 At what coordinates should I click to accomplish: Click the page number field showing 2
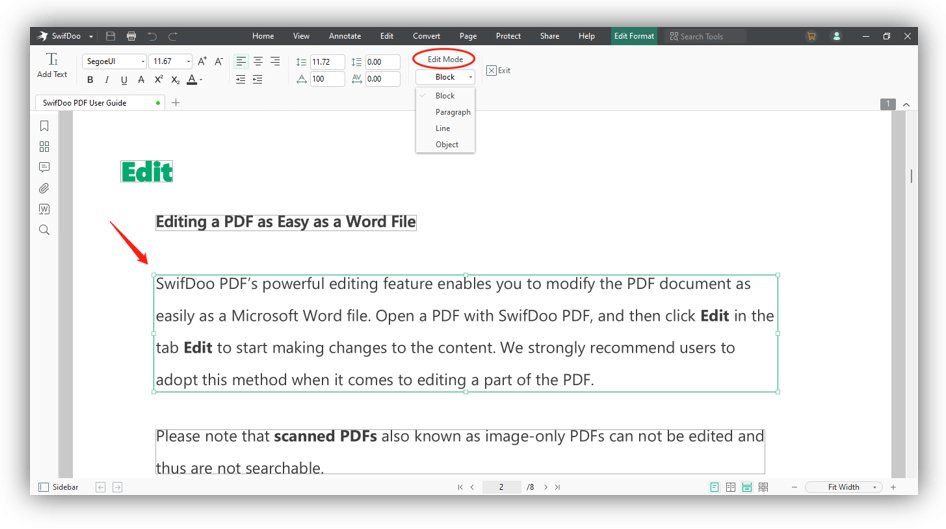pyautogui.click(x=501, y=487)
